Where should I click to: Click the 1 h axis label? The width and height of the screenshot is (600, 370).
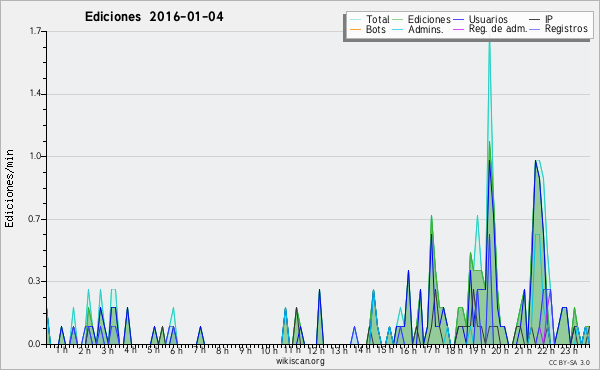tap(62, 349)
